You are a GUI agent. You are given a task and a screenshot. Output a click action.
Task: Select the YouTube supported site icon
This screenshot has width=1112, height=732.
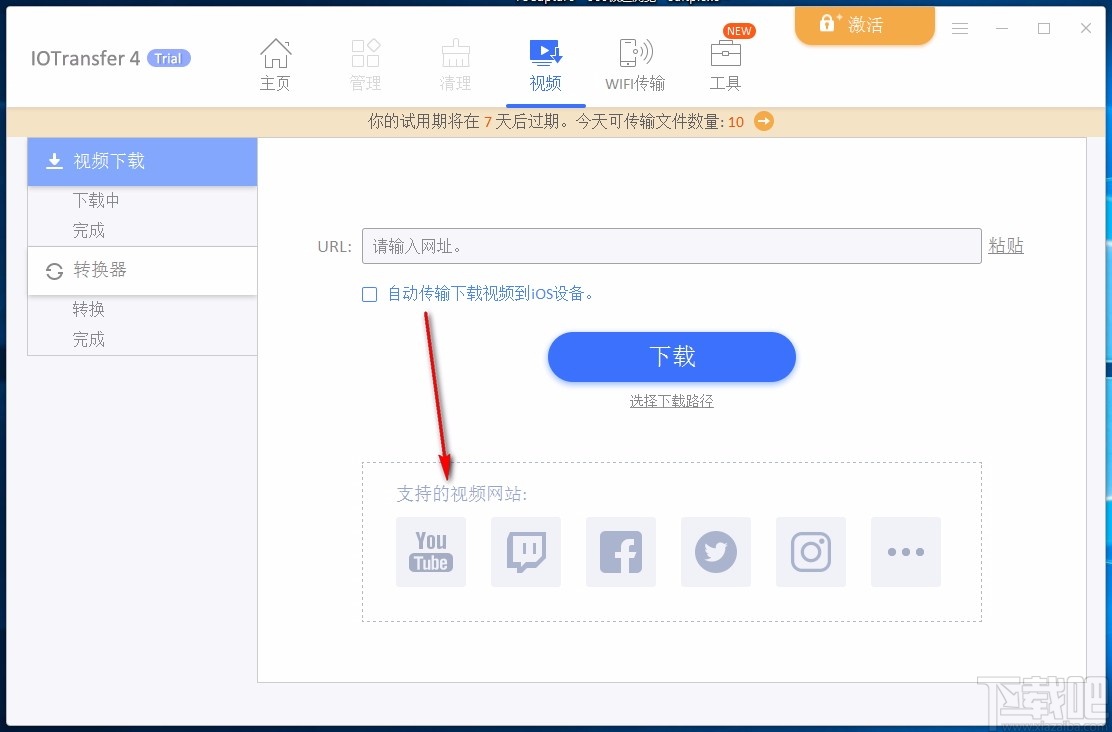tap(430, 551)
